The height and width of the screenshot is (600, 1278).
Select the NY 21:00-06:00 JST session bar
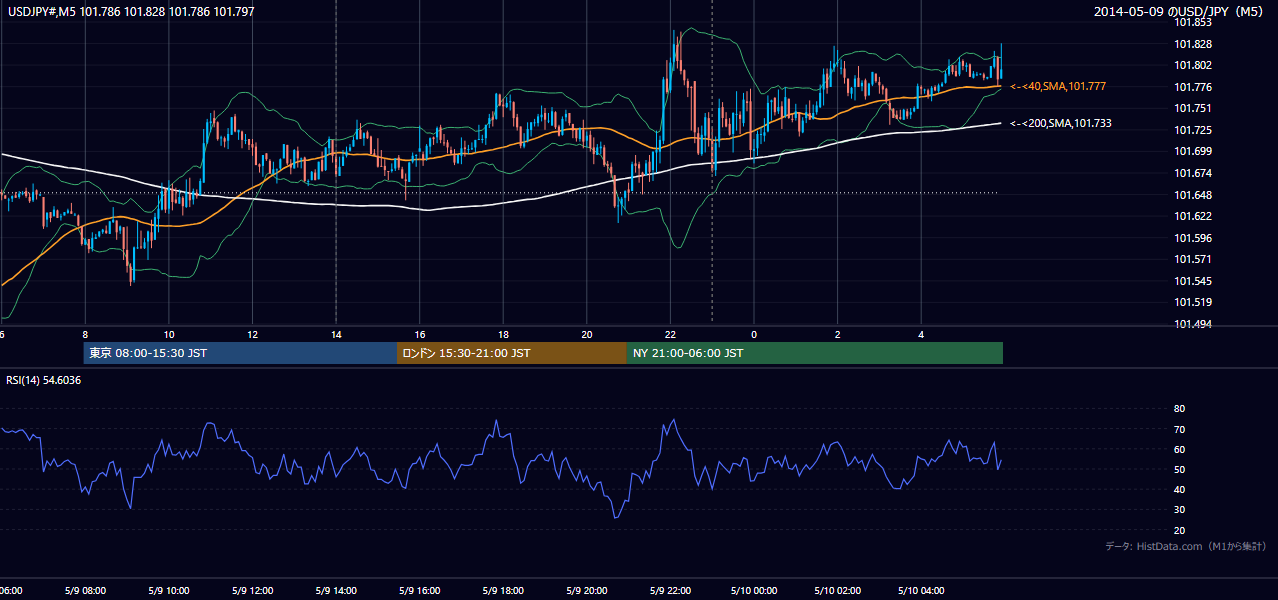815,353
